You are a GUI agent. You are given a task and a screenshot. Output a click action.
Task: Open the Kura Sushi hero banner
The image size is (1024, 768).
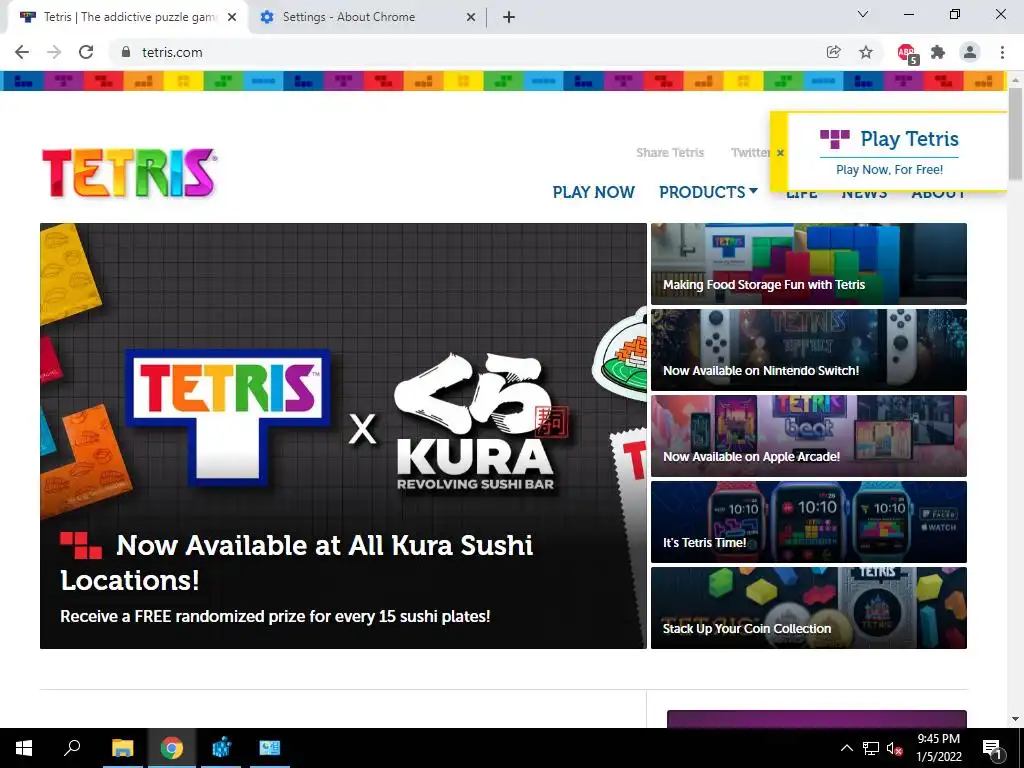(343, 436)
